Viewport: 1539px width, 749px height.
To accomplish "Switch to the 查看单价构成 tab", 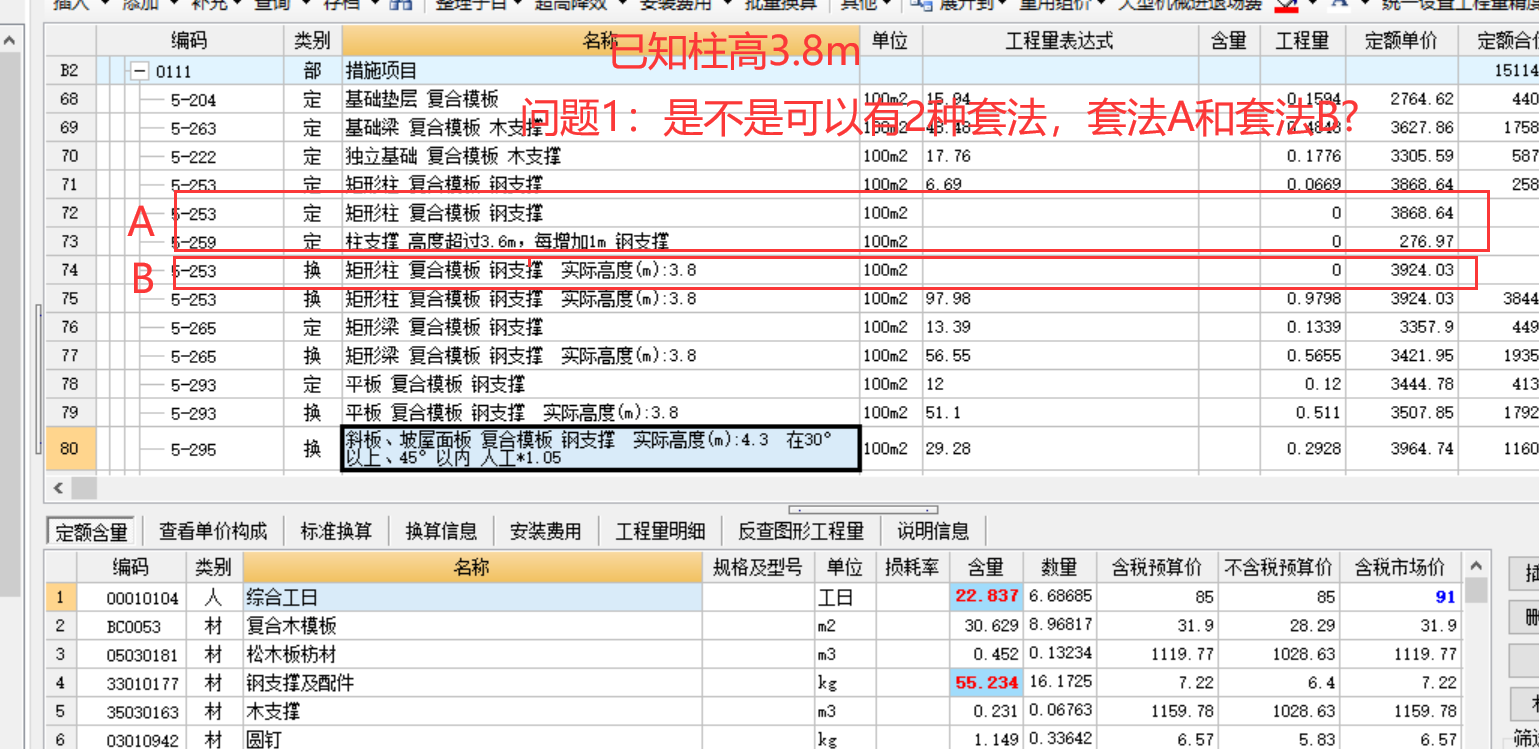I will click(213, 531).
